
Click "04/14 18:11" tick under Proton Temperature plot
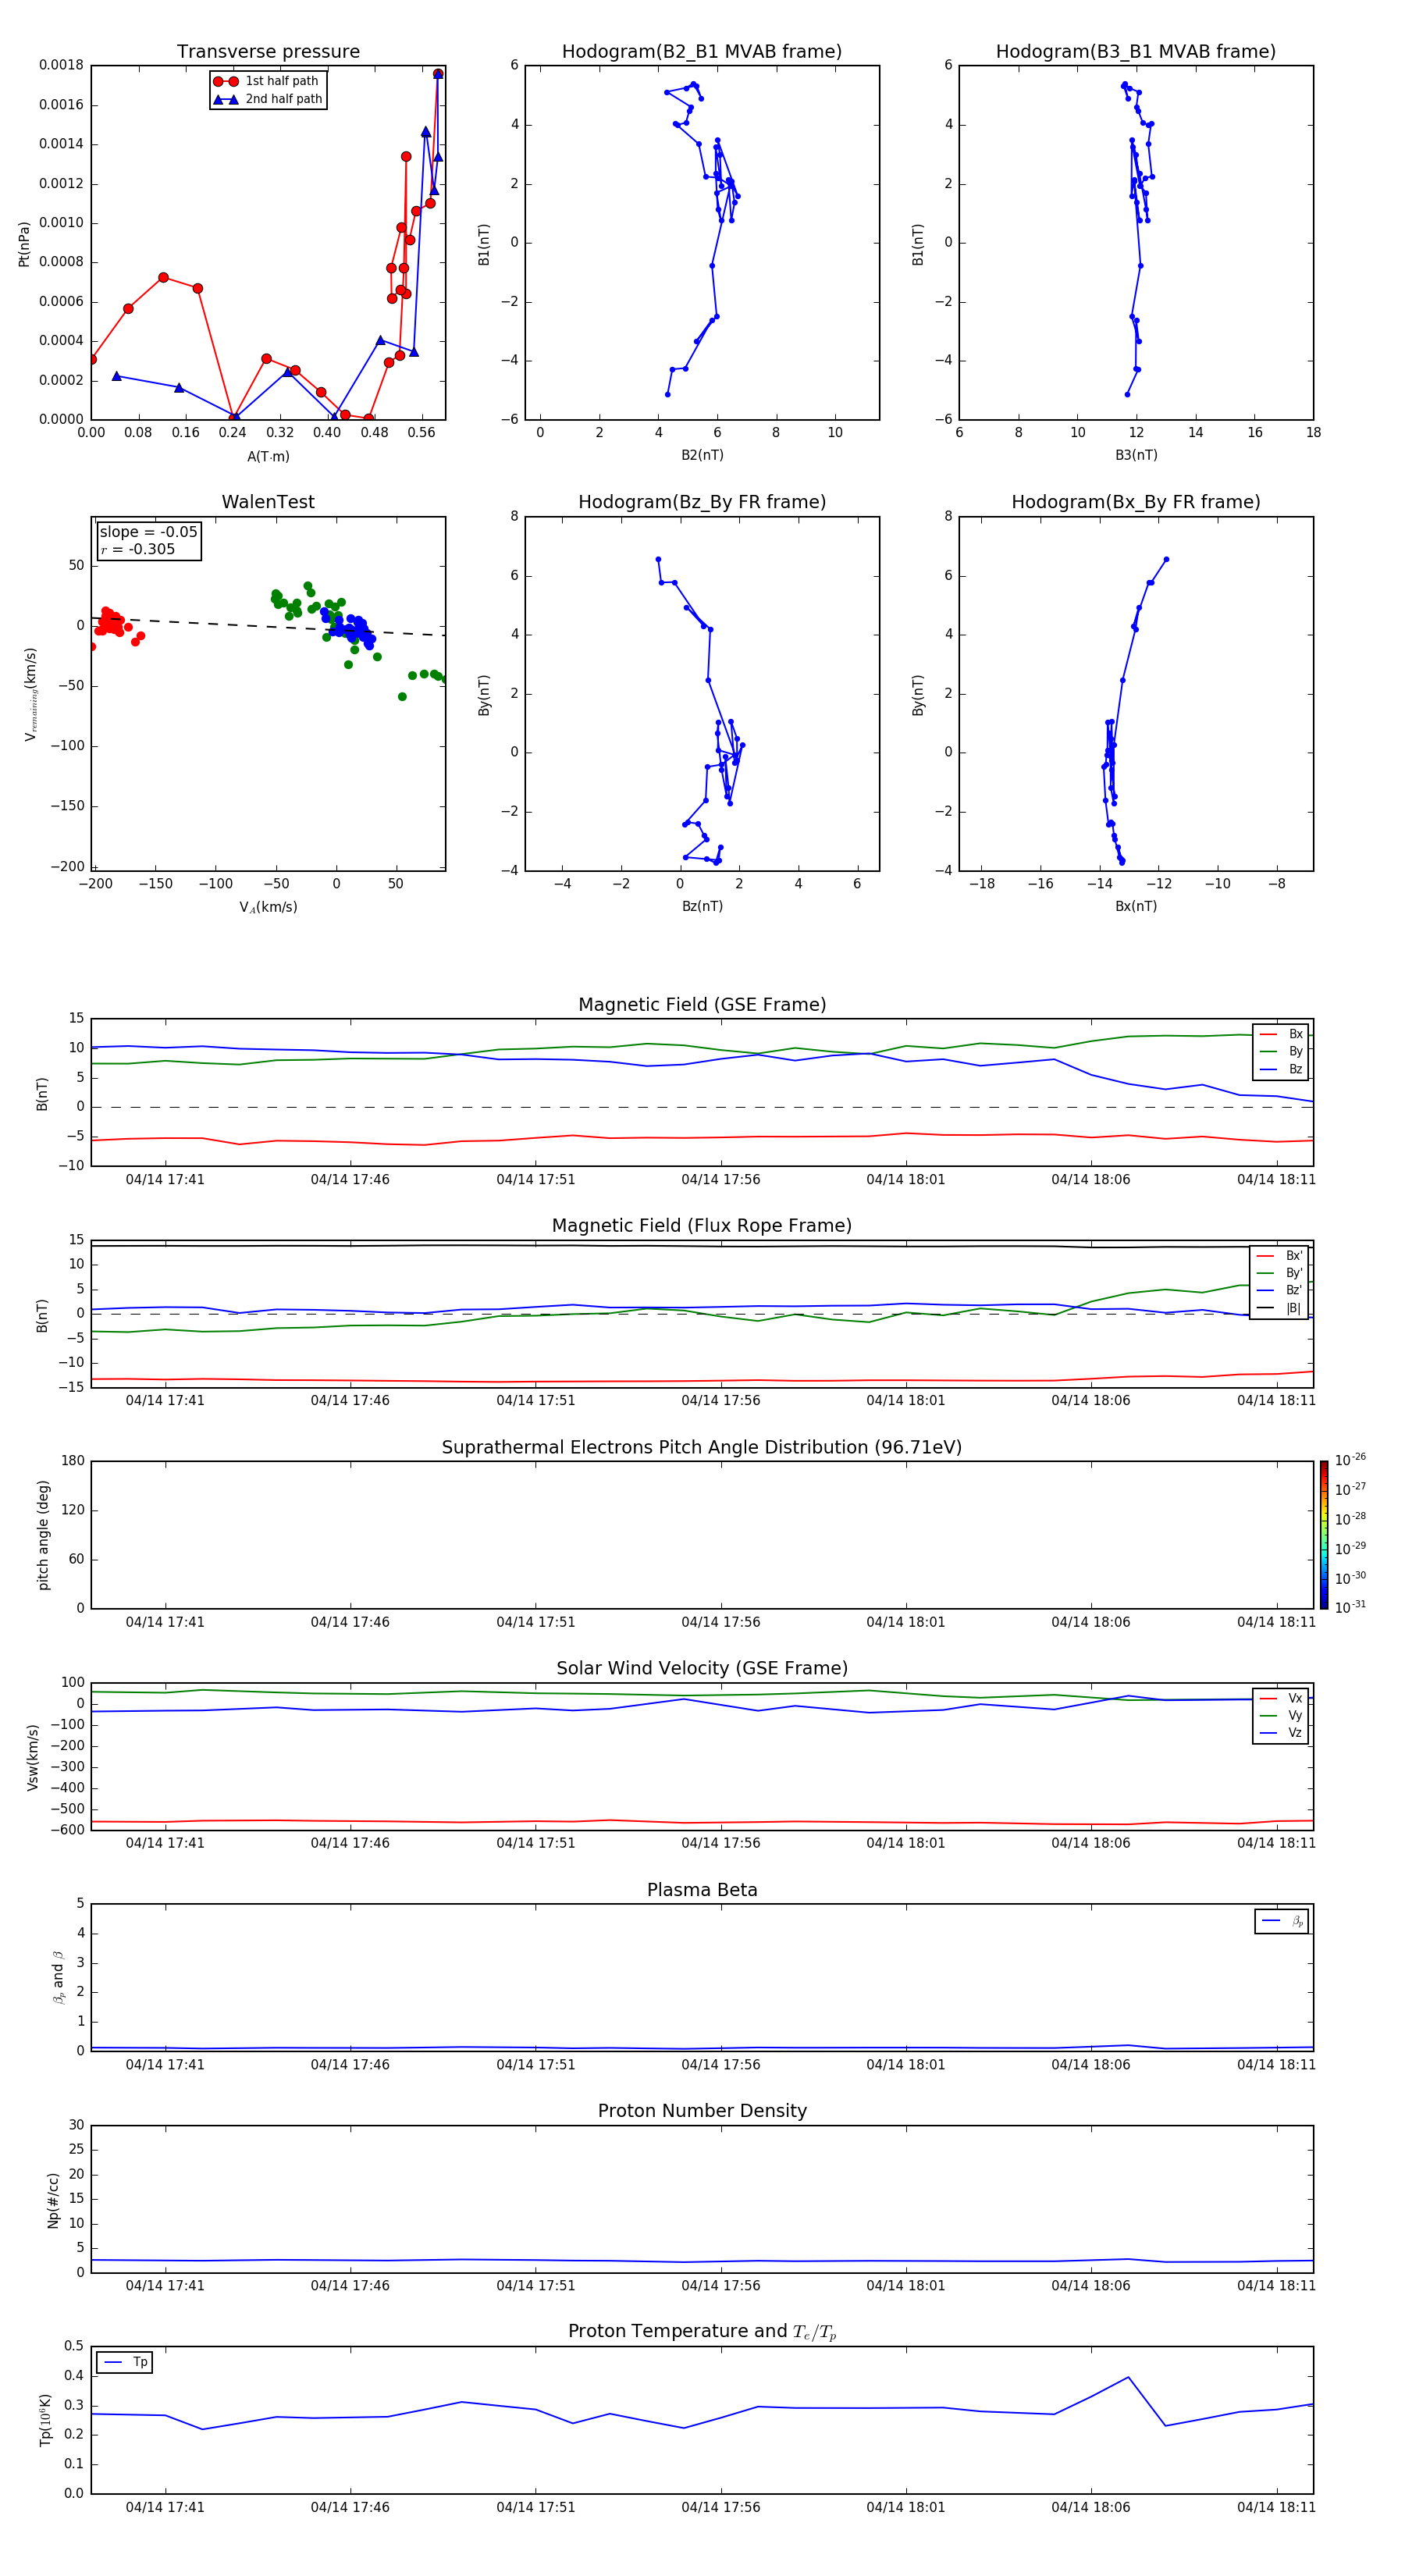click(x=1276, y=2507)
